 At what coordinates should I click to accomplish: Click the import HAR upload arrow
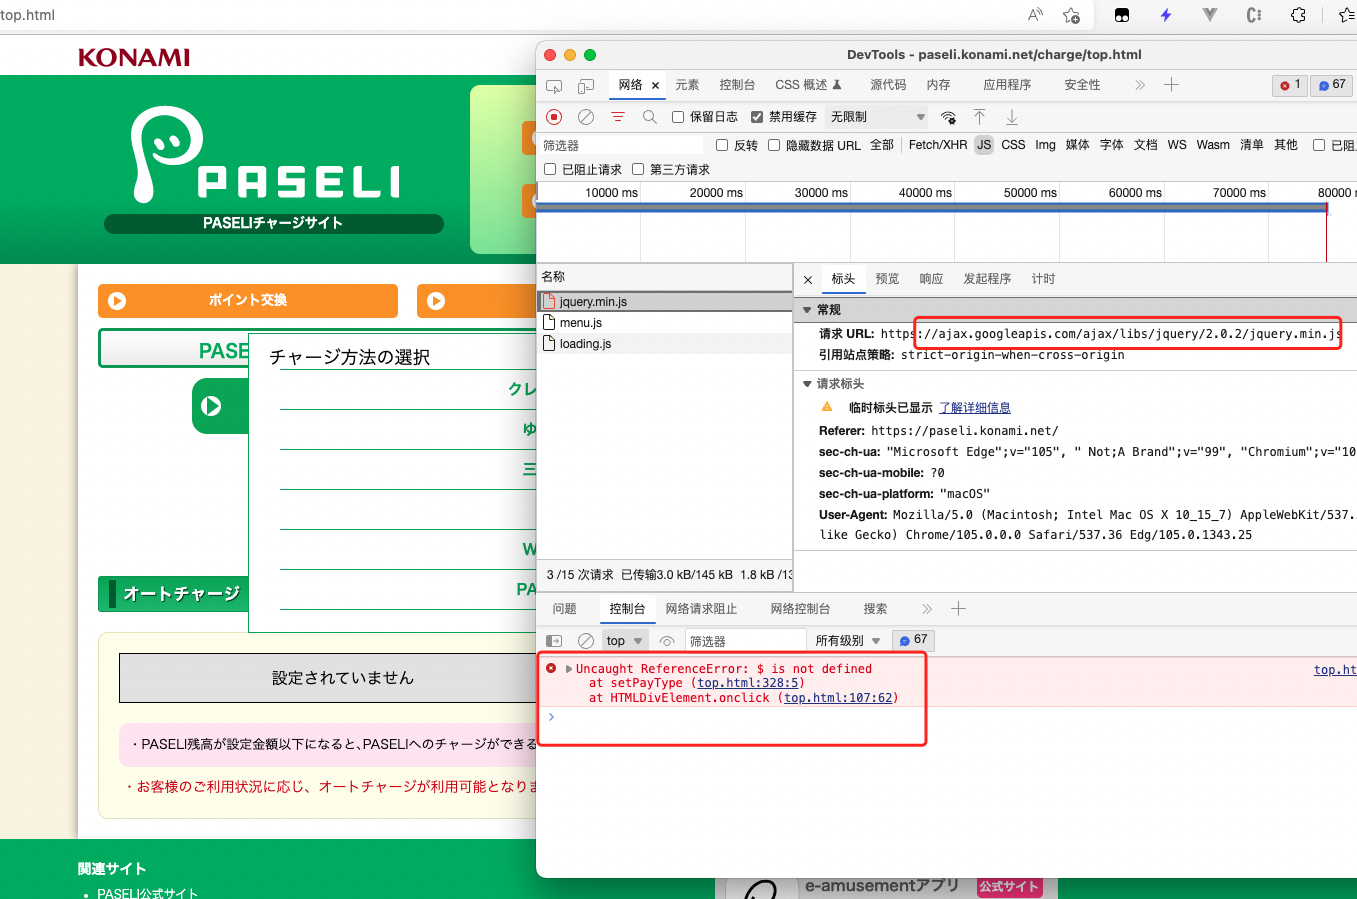[980, 117]
